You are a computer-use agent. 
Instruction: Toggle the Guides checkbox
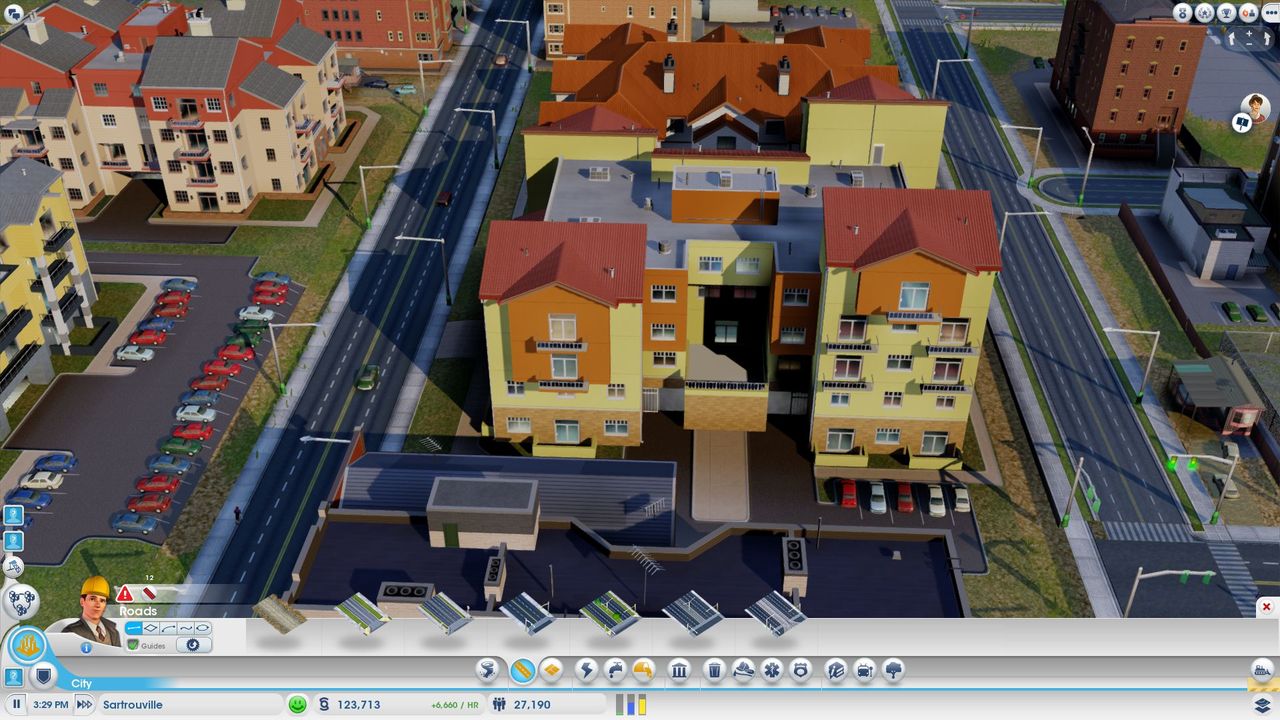(133, 646)
